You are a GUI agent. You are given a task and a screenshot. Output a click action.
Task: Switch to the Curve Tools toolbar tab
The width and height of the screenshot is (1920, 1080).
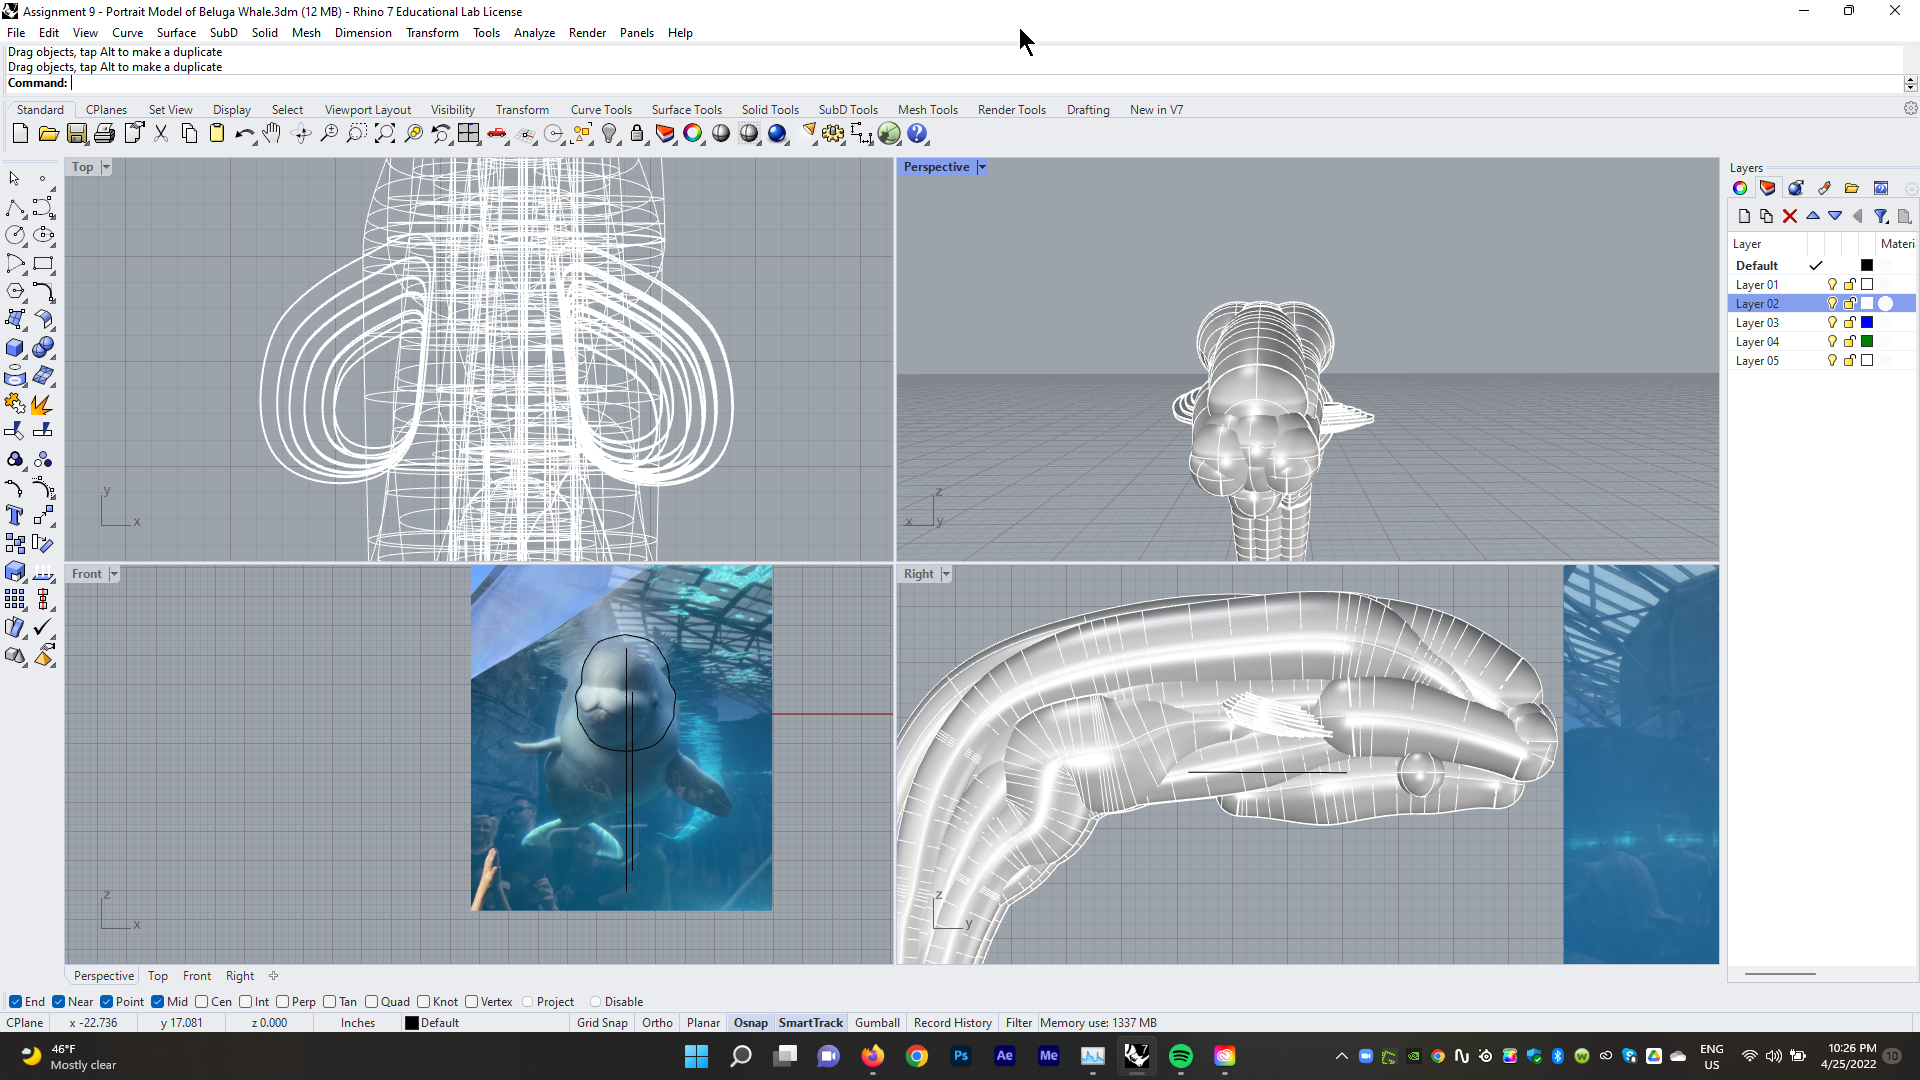tap(601, 110)
